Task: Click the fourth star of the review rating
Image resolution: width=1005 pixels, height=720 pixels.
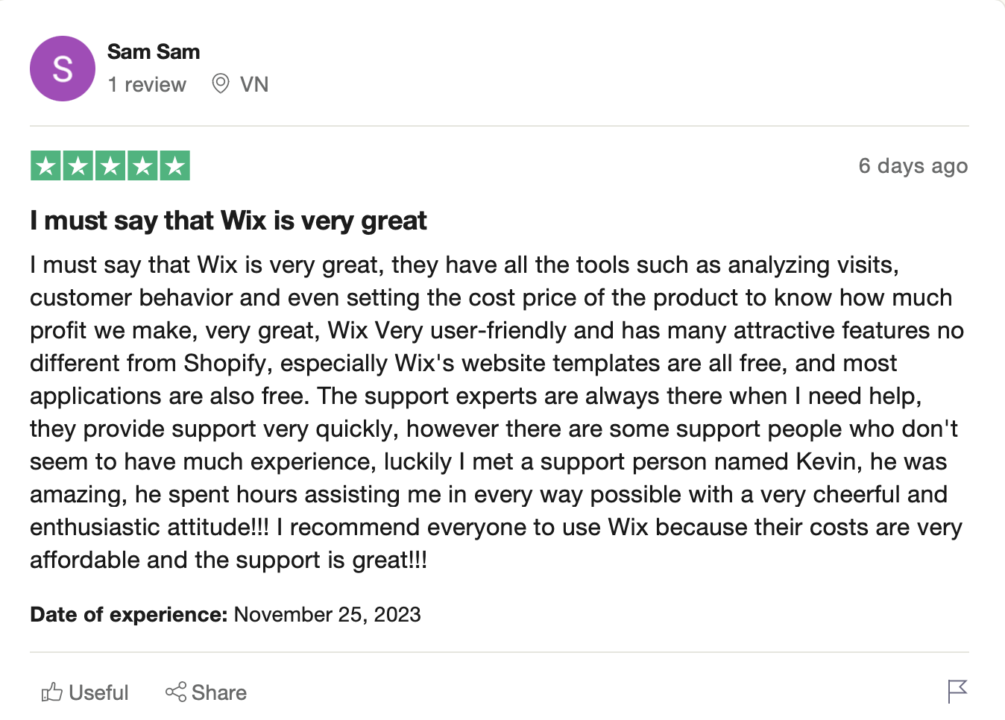Action: tap(143, 165)
